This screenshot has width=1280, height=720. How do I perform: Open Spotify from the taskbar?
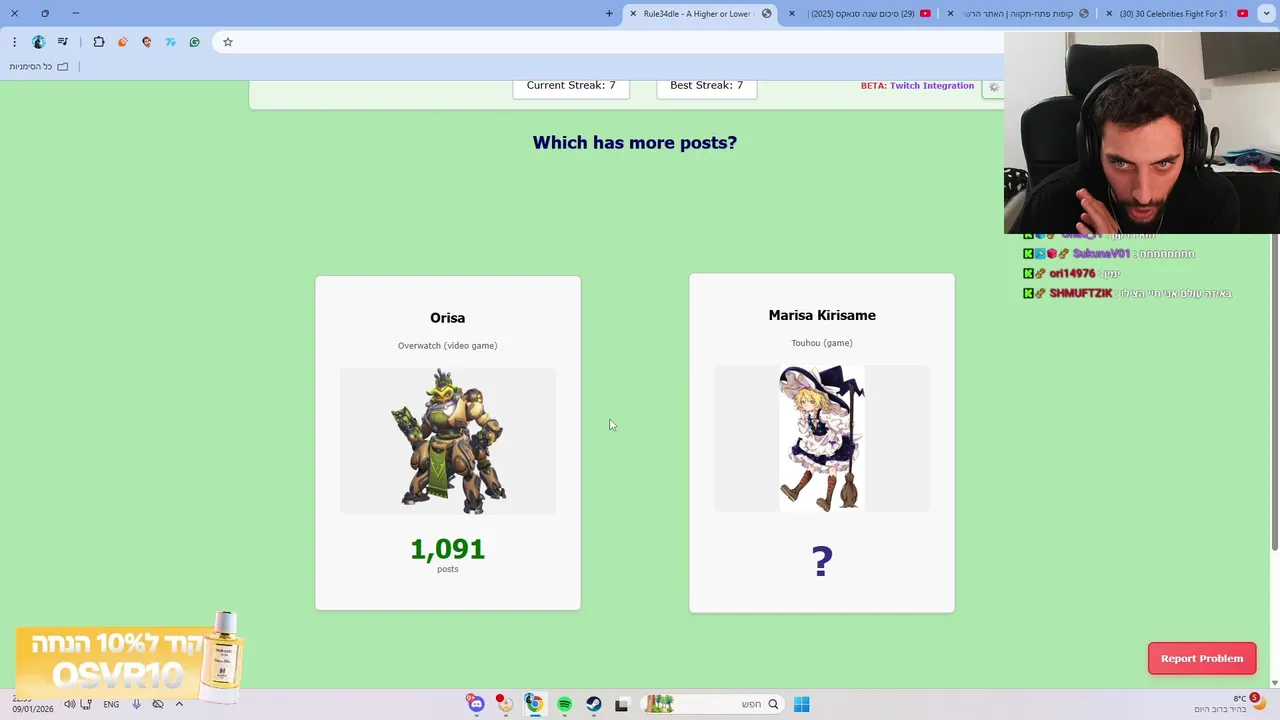pos(564,704)
